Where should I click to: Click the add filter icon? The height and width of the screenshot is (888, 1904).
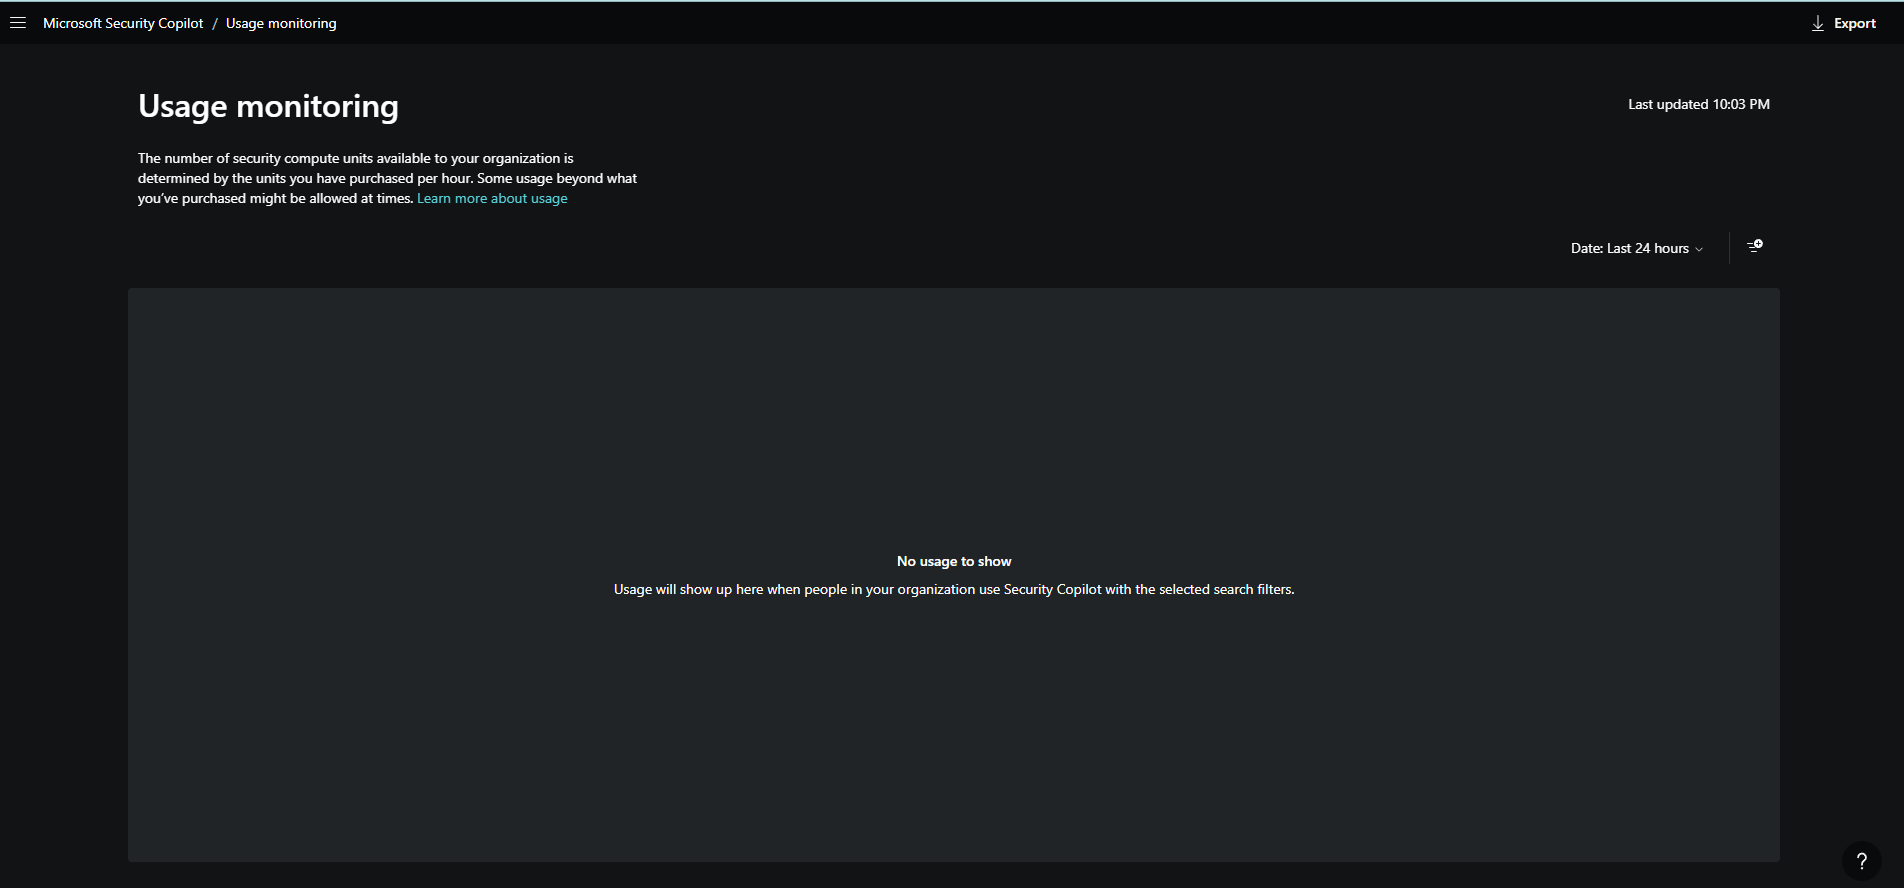pyautogui.click(x=1754, y=246)
